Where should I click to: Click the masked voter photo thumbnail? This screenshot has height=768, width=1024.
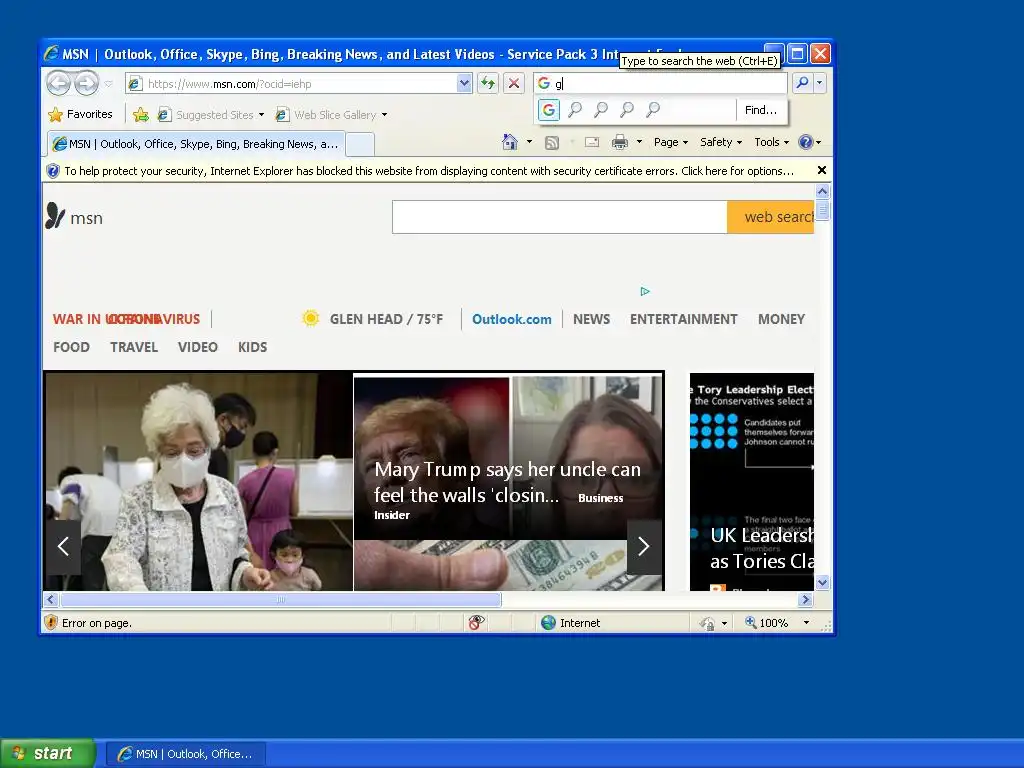click(x=198, y=482)
